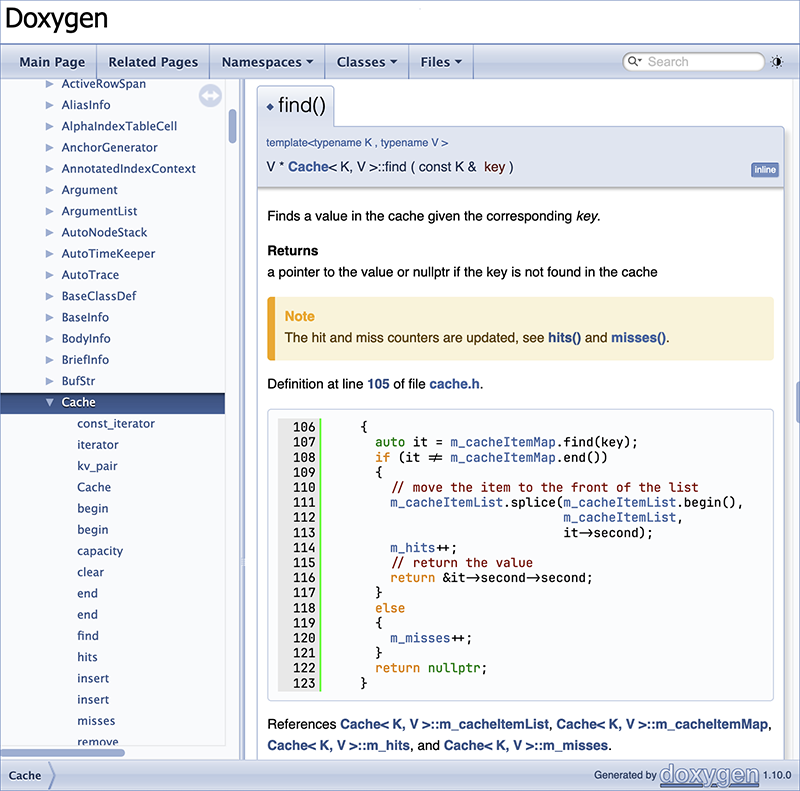Follow the hits() link in note
Viewport: 800px width, 791px height.
click(564, 338)
